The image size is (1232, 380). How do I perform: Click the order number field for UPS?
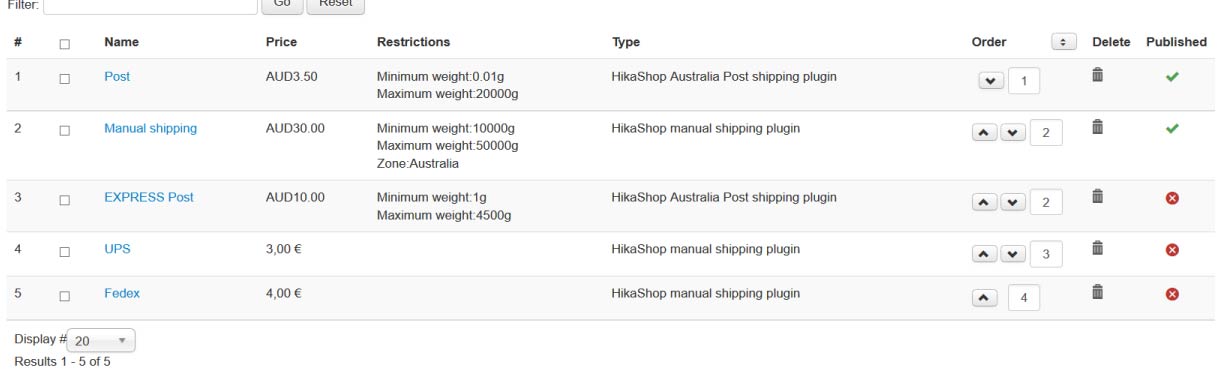click(x=1045, y=254)
